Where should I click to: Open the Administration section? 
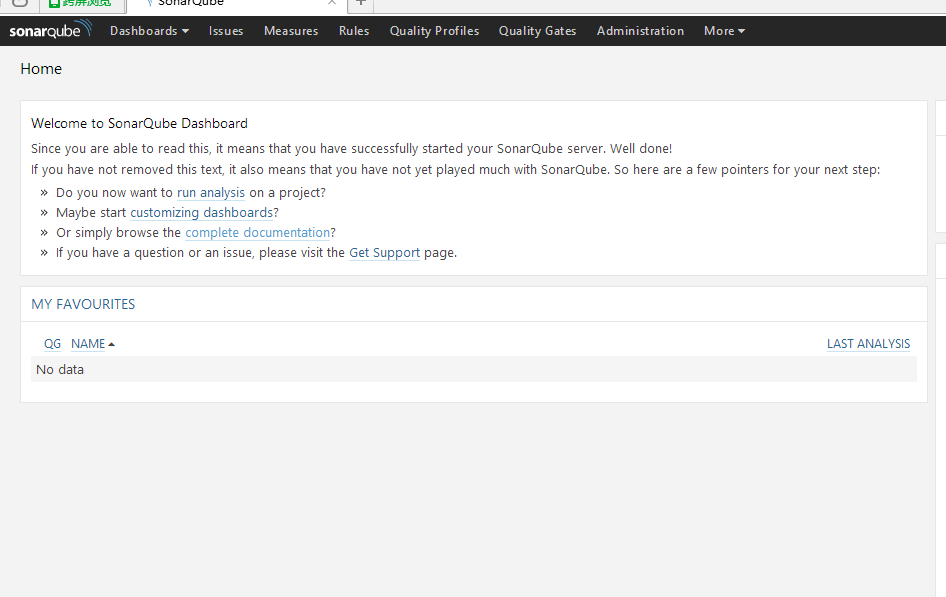click(x=640, y=31)
